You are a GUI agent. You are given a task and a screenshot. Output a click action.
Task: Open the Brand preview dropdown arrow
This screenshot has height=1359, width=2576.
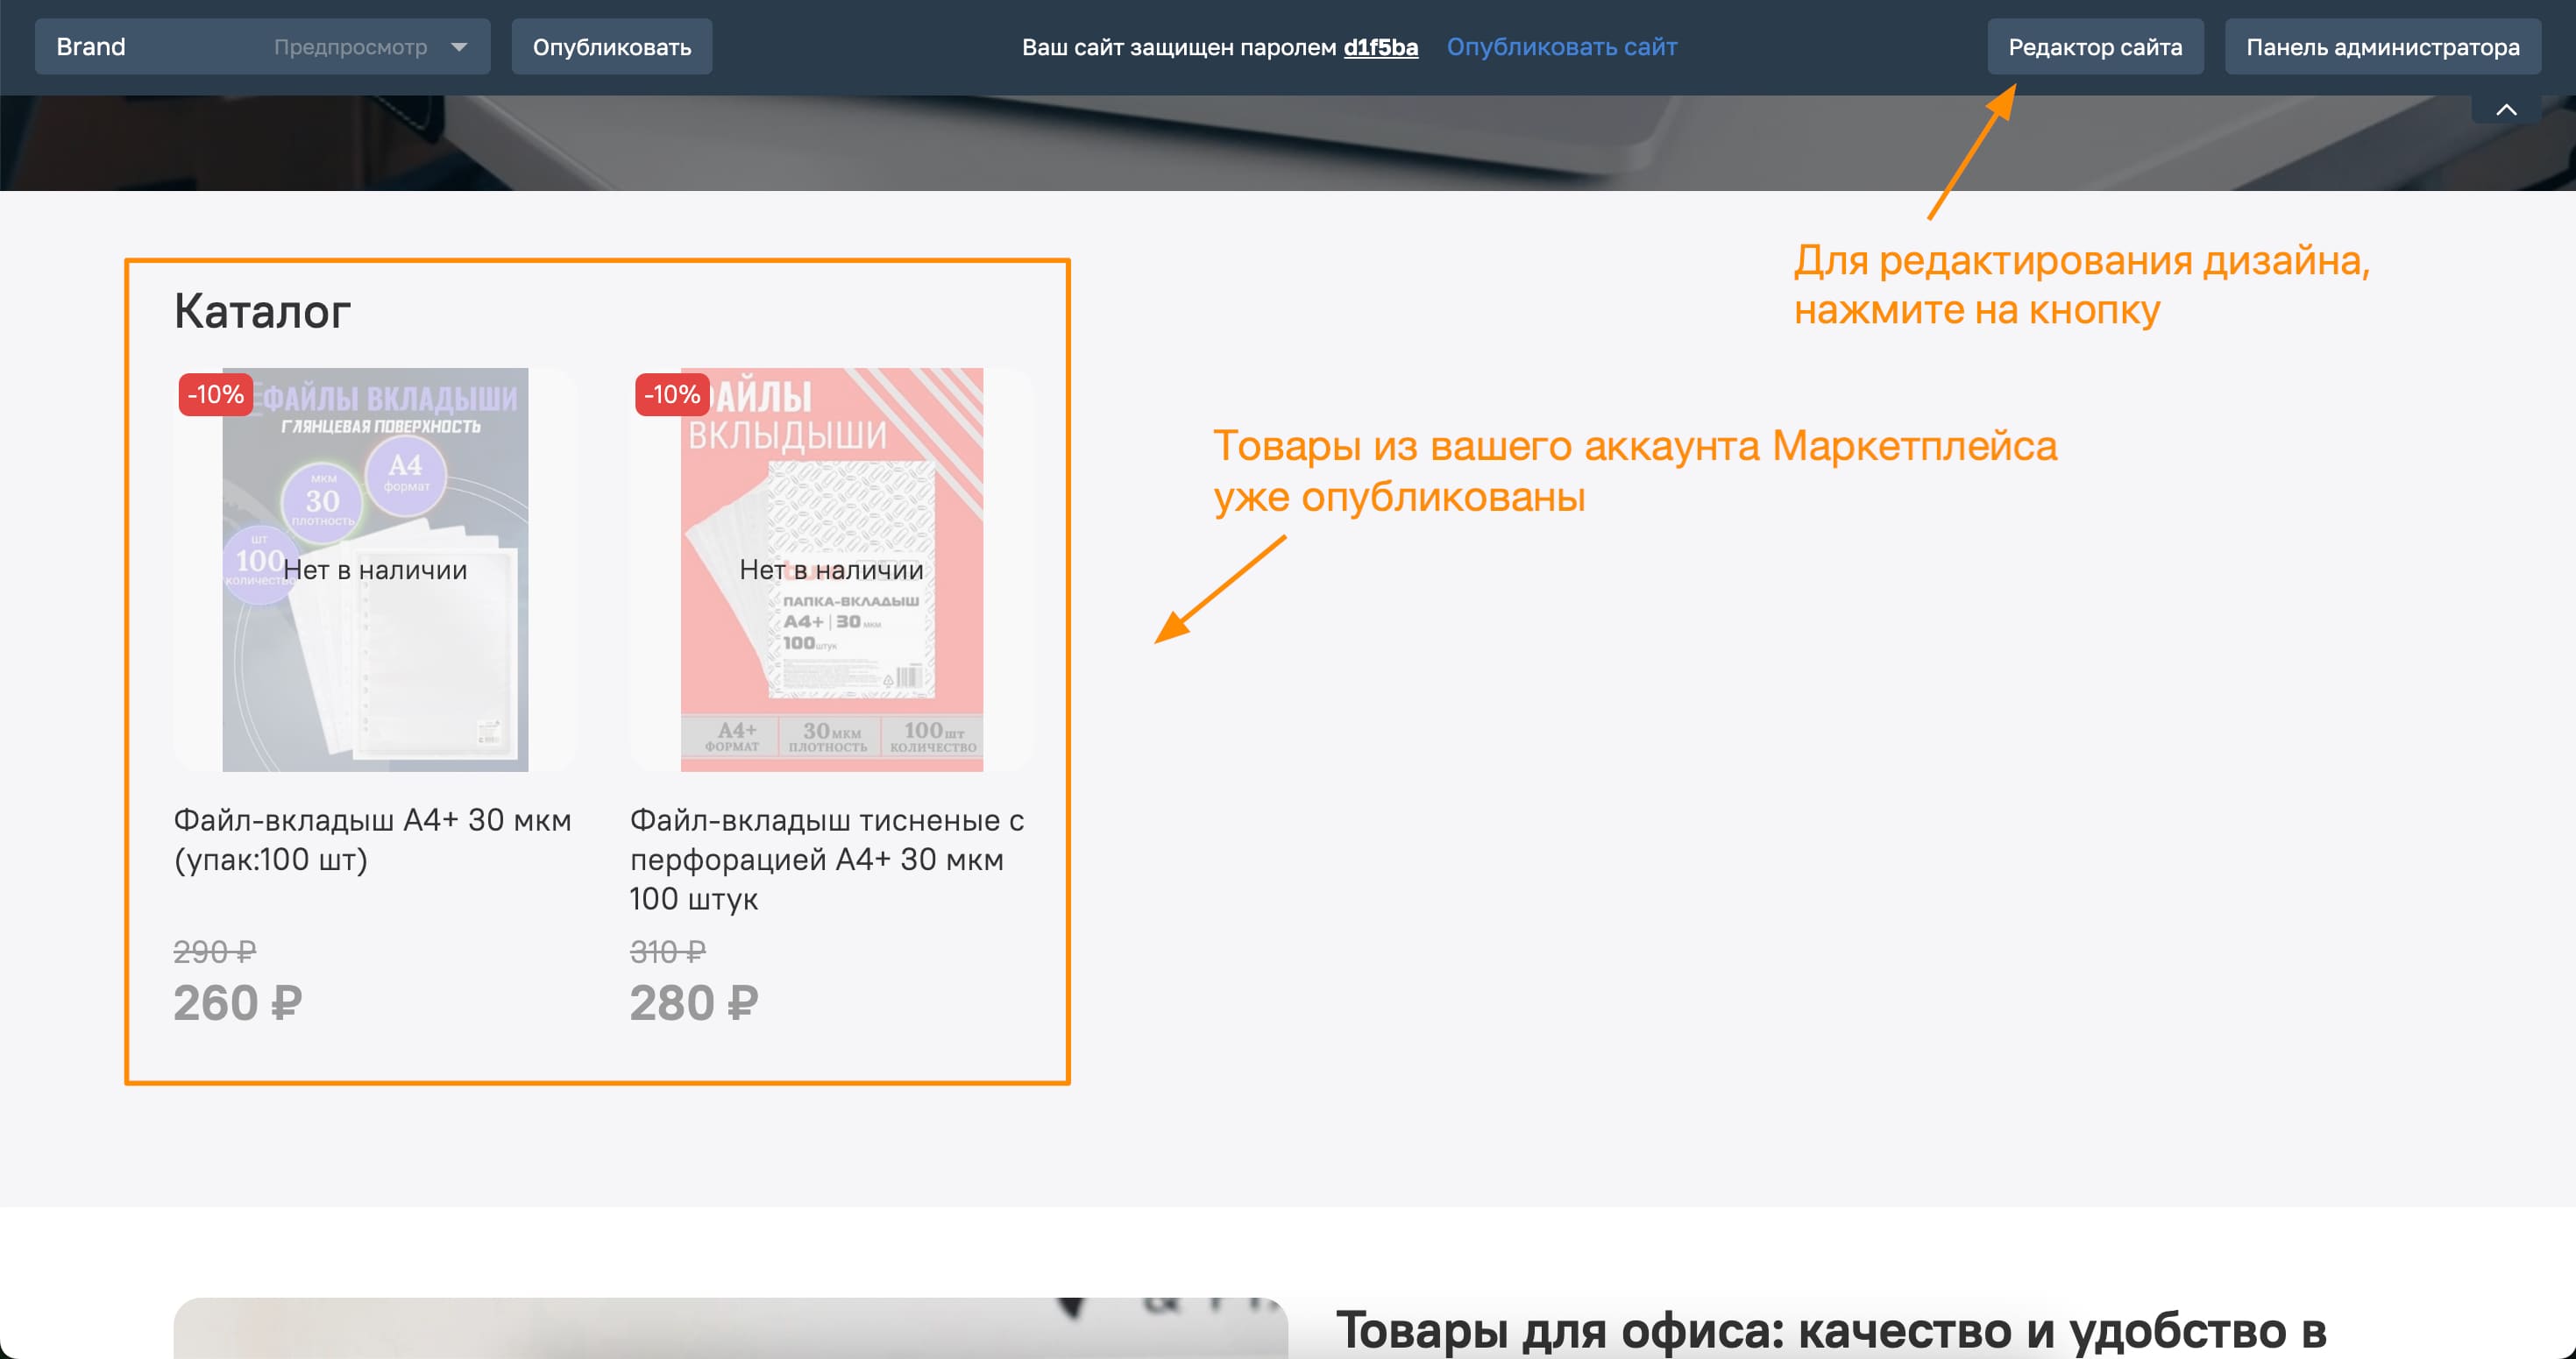pos(459,47)
